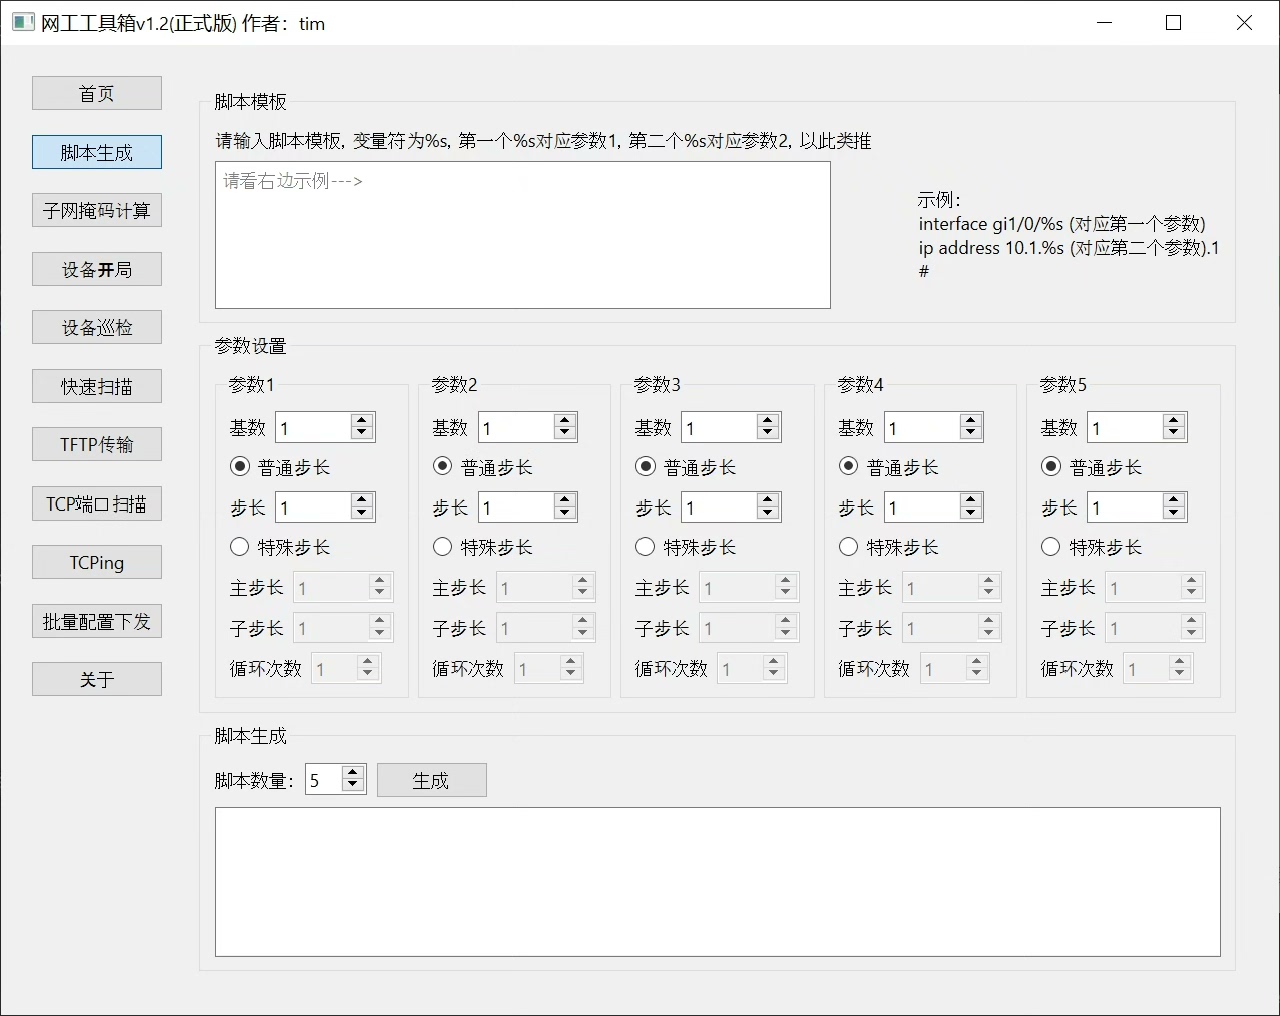The width and height of the screenshot is (1280, 1016).
Task: Maximize the 网工工具箱 window
Action: coord(1174,23)
